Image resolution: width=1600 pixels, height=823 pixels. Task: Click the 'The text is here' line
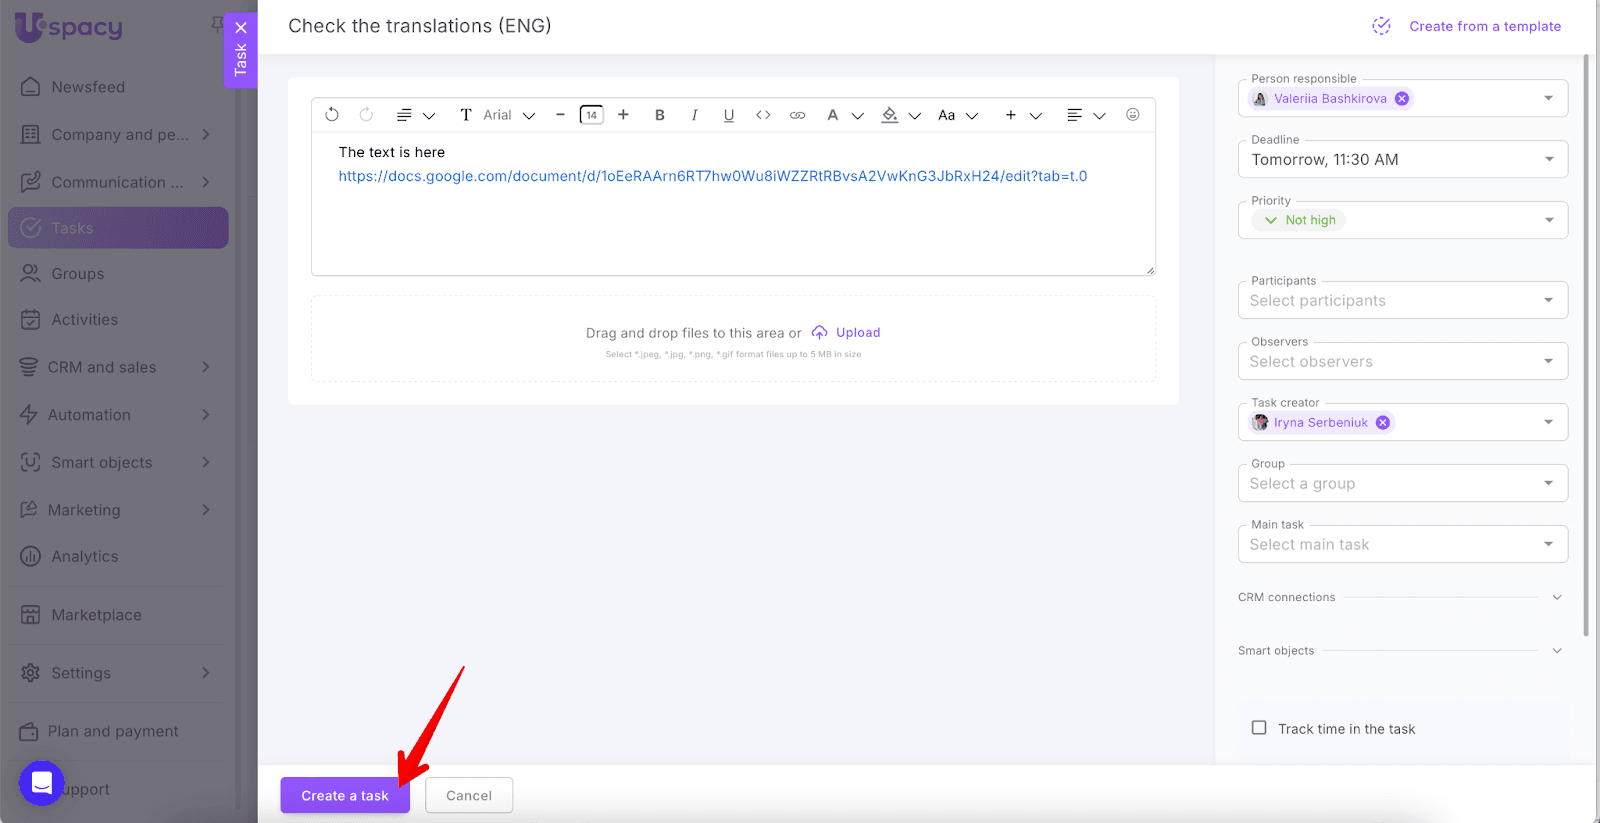tap(392, 152)
